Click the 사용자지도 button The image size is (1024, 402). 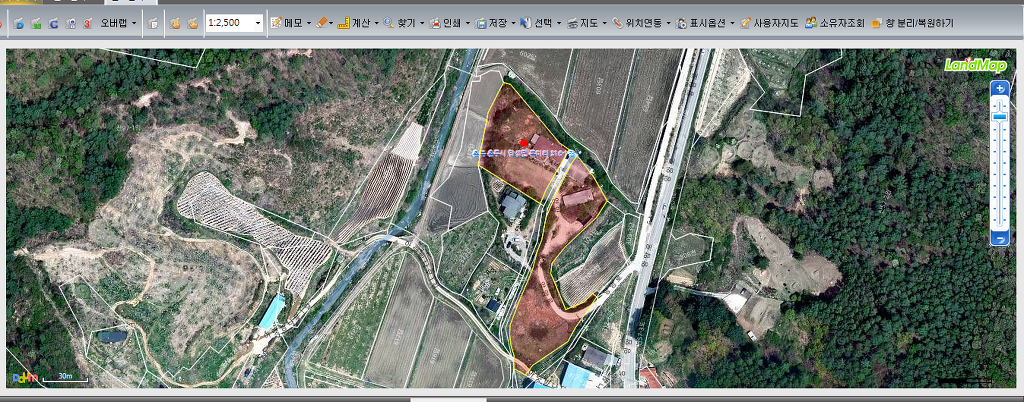tap(769, 22)
